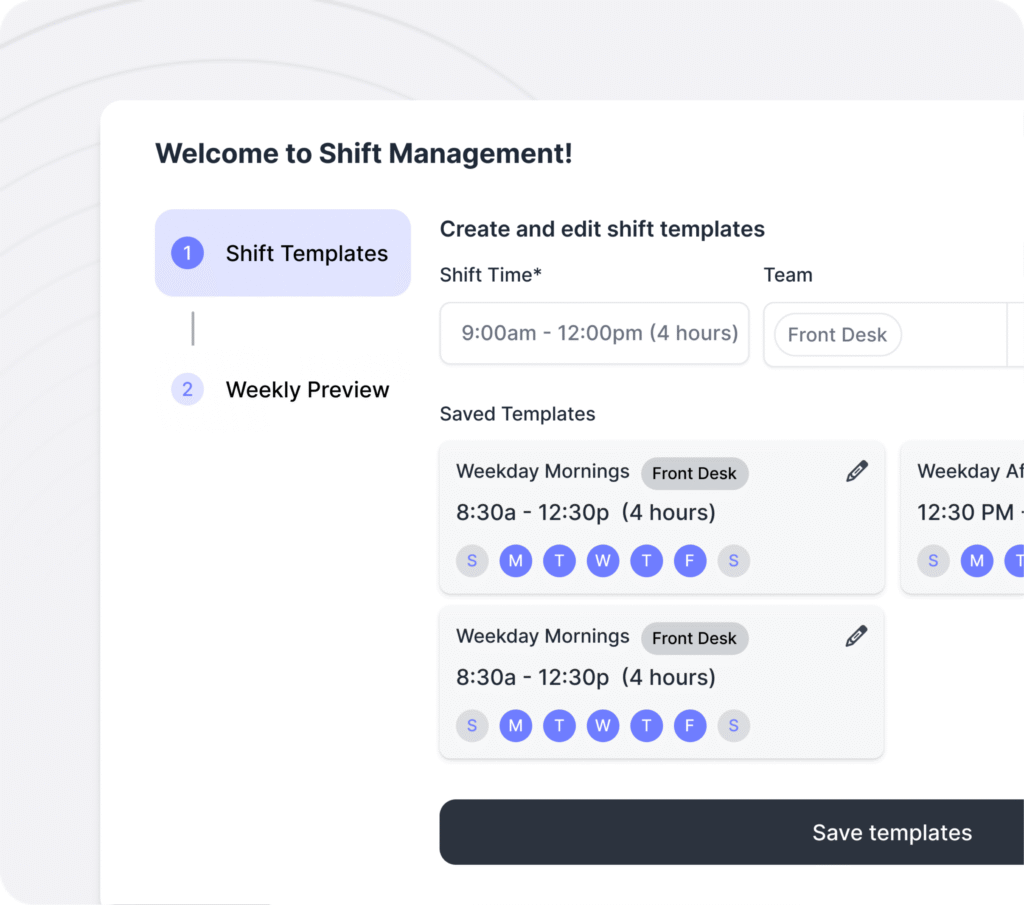Viewport: 1024px width, 905px height.
Task: Toggle Sunday on the Weekday Afternoons card
Action: click(x=933, y=561)
